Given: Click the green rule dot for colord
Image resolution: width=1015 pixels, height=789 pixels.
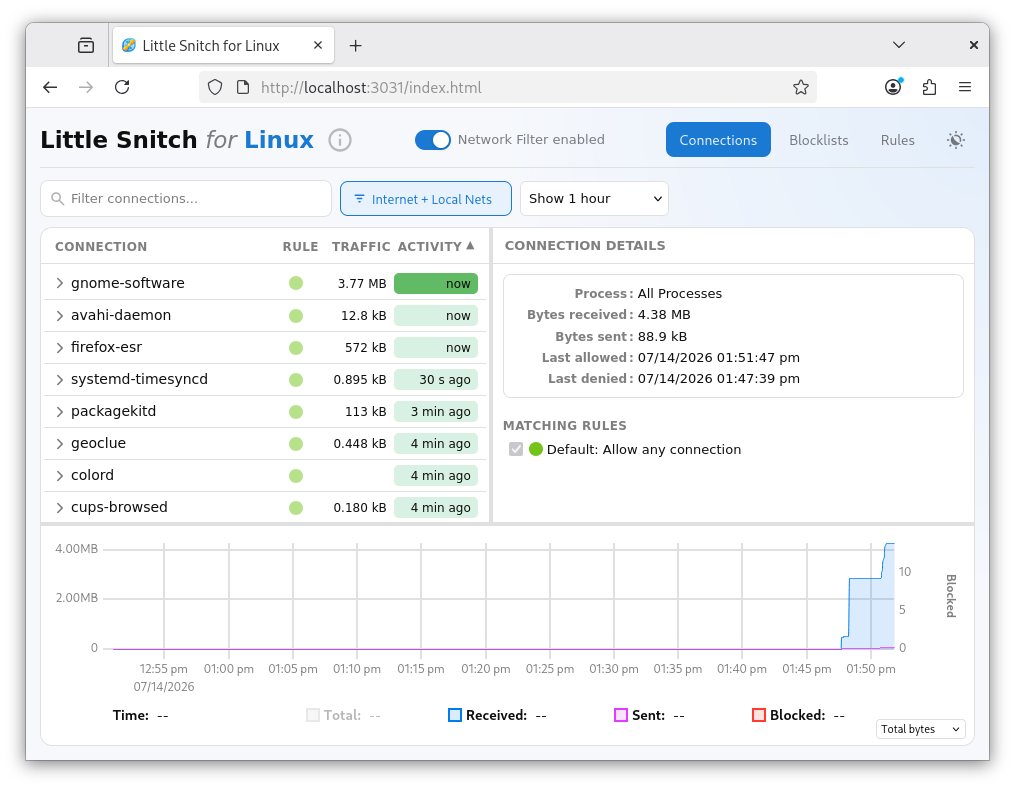Looking at the screenshot, I should [x=296, y=476].
